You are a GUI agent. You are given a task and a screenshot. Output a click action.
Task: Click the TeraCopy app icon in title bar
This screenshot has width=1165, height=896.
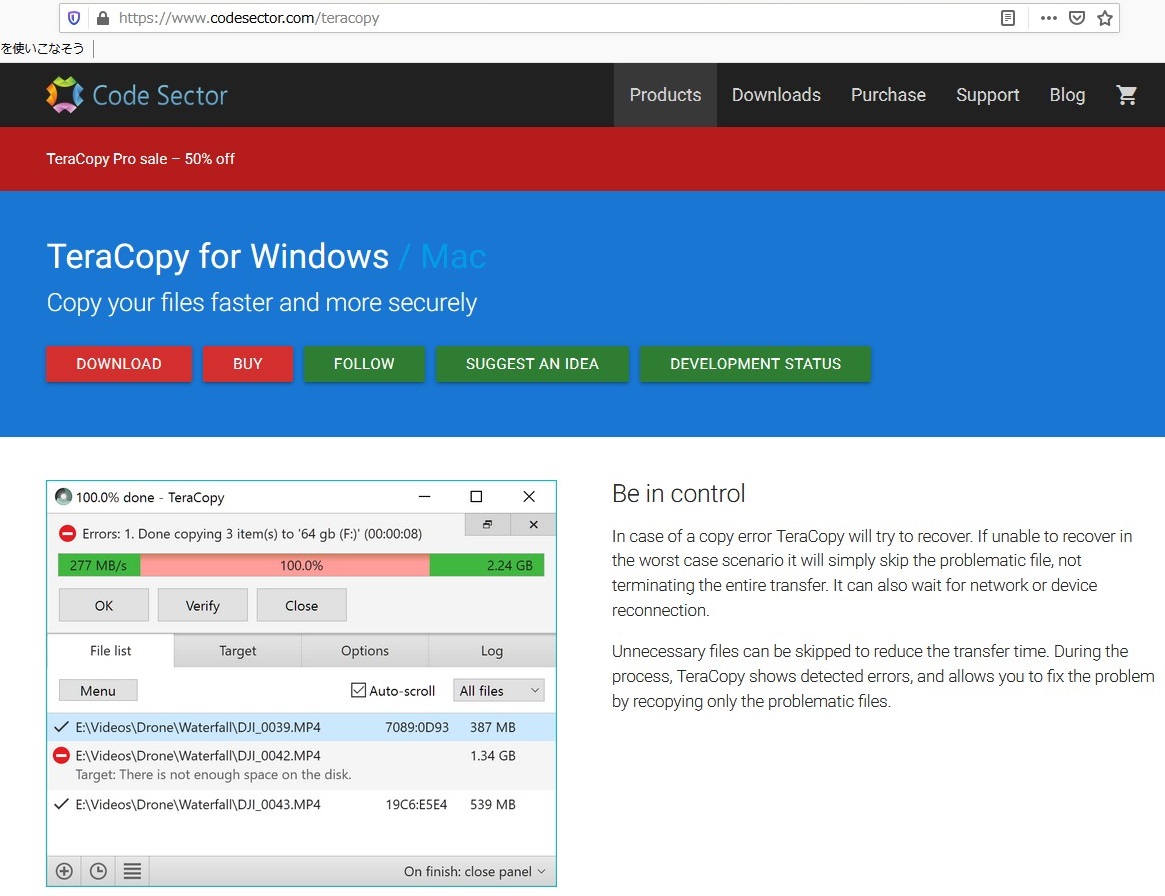point(64,496)
